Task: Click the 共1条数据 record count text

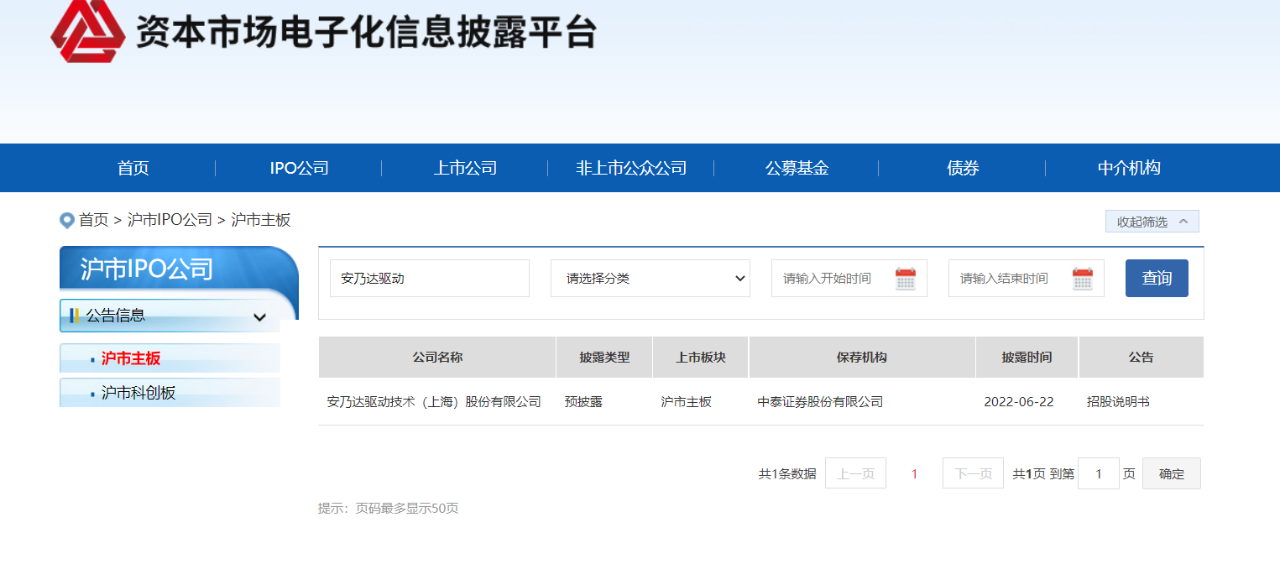Action: coord(787,474)
